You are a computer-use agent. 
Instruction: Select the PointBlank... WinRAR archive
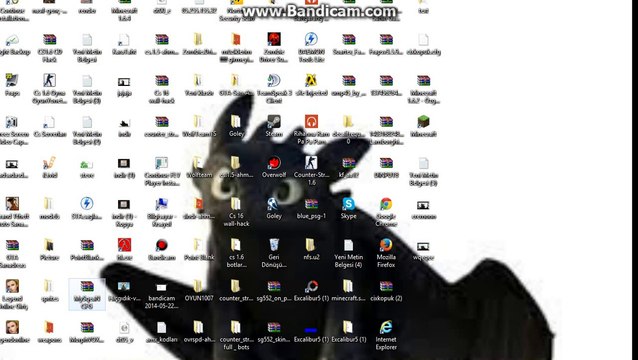pyautogui.click(x=87, y=249)
